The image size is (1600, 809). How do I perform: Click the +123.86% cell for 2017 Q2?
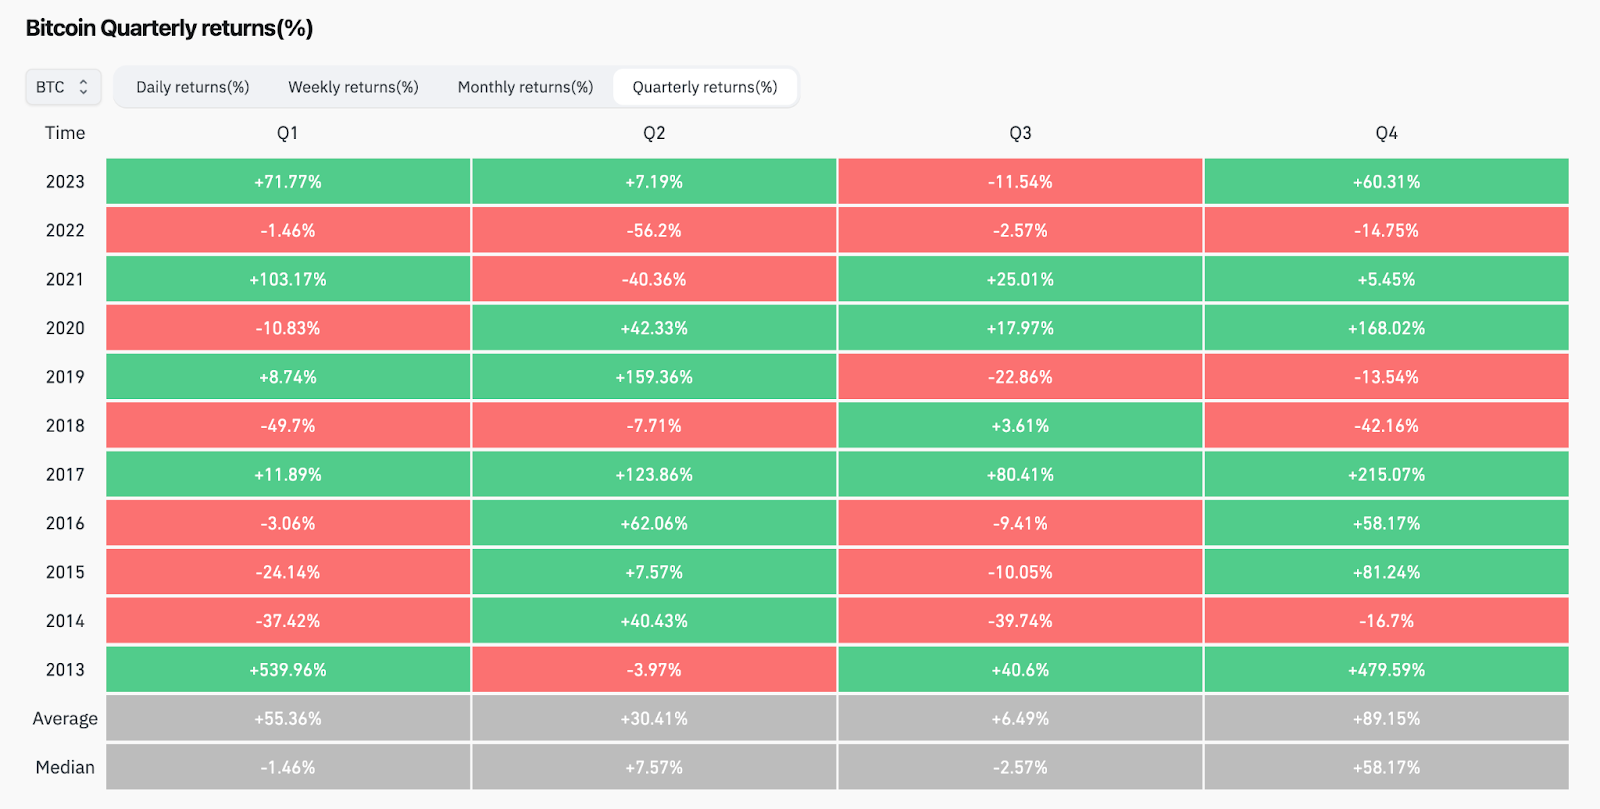point(654,475)
